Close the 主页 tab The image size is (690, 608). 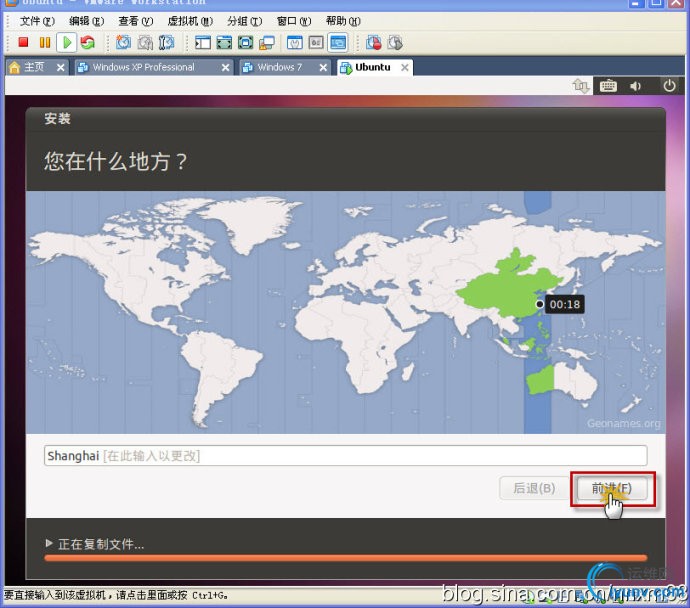click(x=61, y=68)
